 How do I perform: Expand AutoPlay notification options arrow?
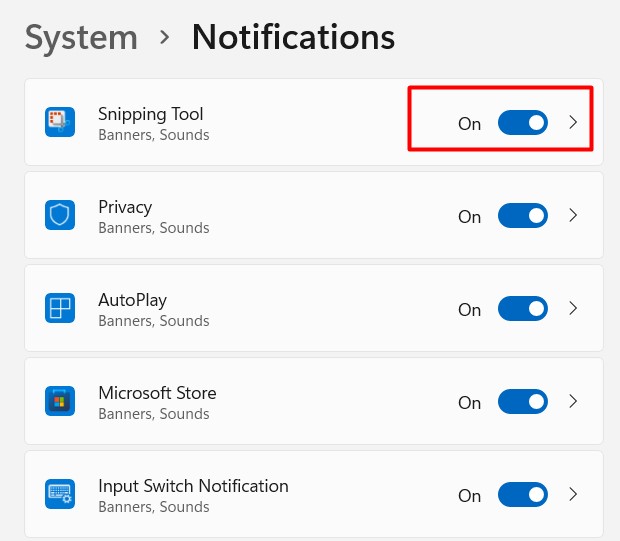573,309
